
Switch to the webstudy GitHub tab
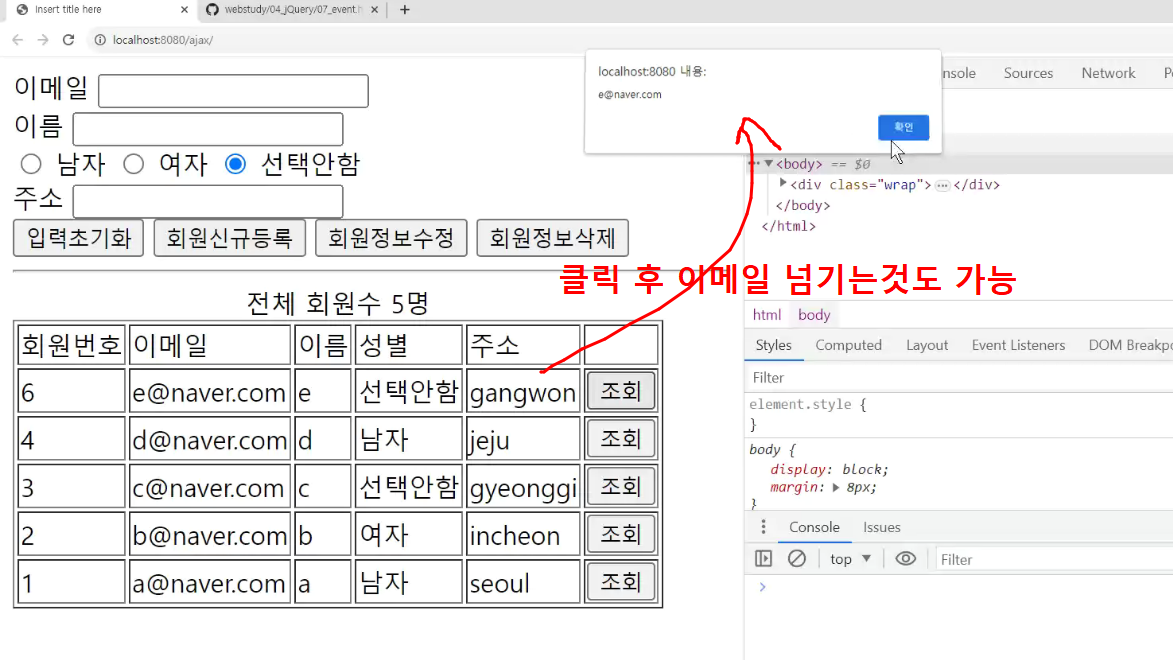click(x=293, y=10)
